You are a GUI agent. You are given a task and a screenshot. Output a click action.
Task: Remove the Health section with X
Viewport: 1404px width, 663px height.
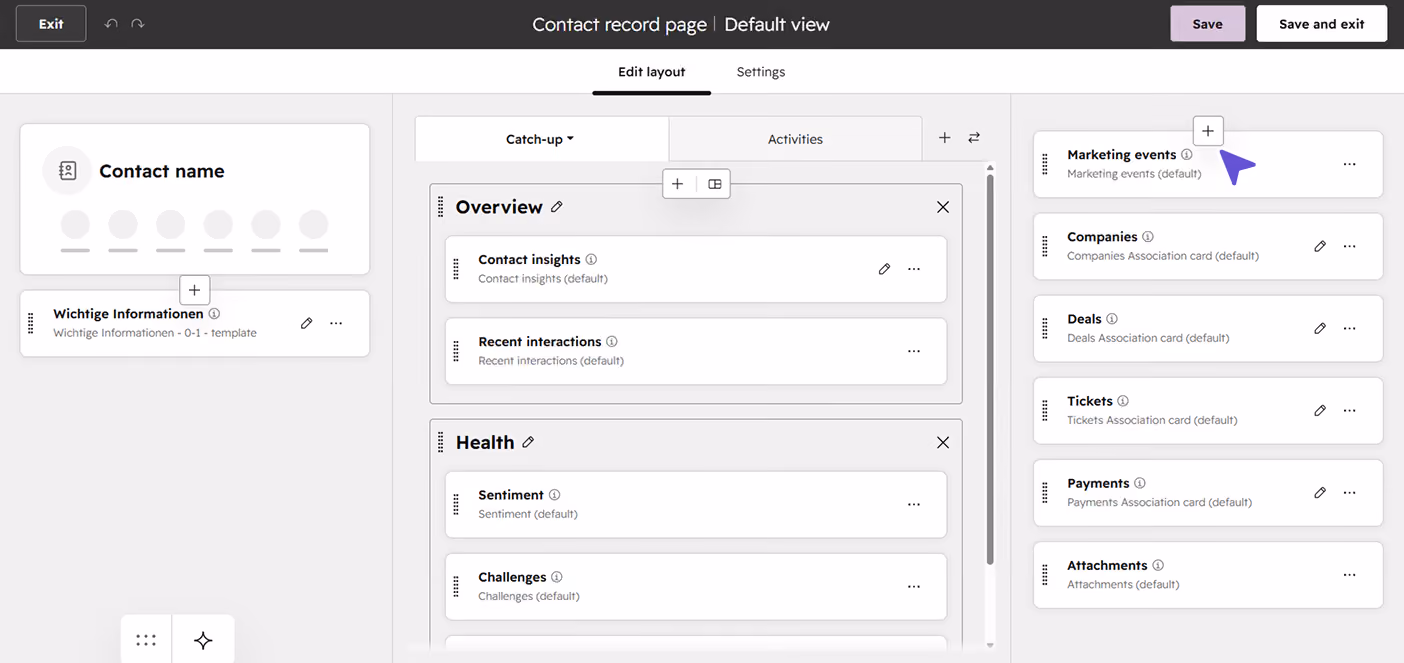coord(942,442)
